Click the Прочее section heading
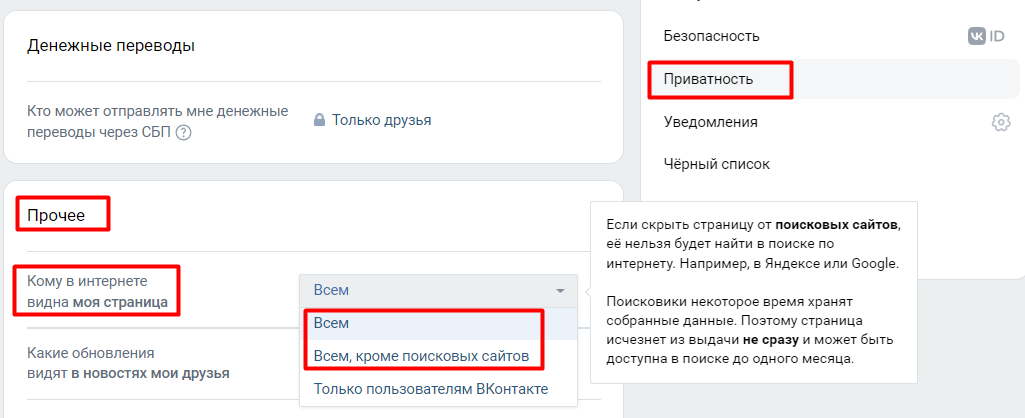 click(x=56, y=215)
